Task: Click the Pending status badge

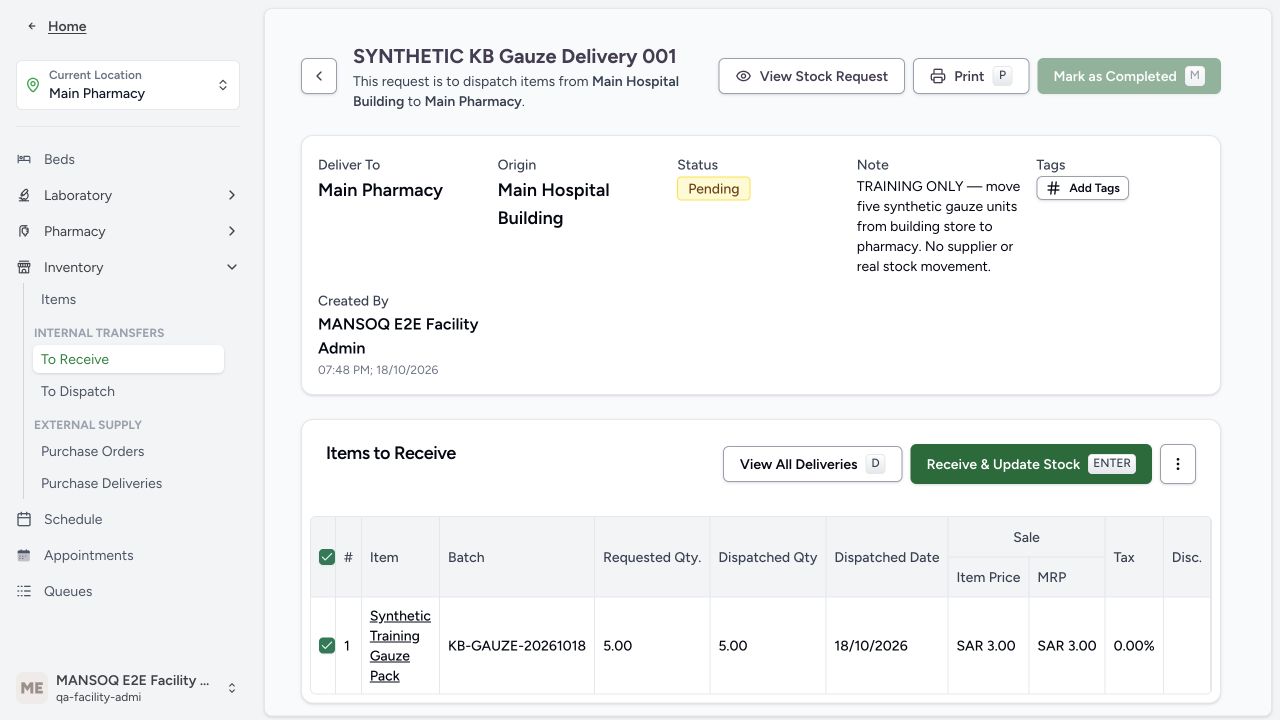Action: (714, 189)
